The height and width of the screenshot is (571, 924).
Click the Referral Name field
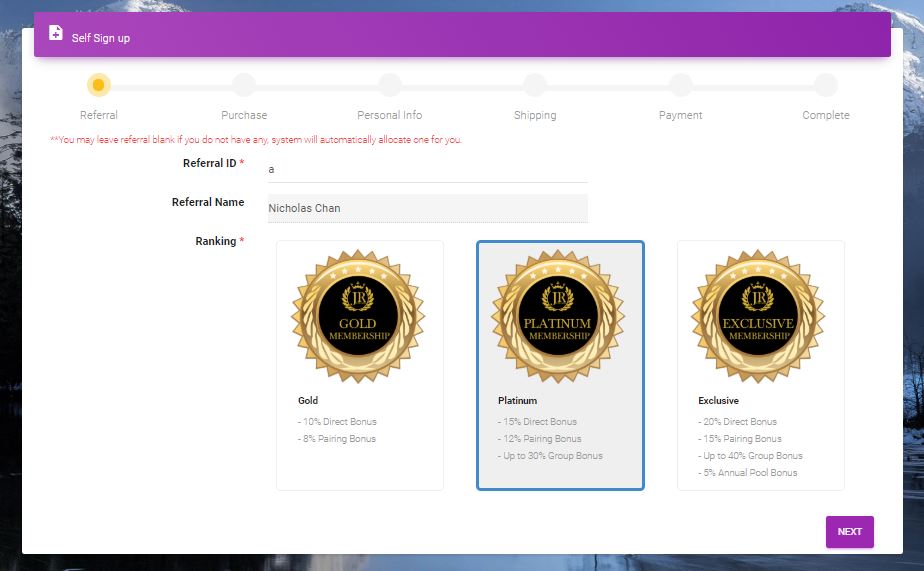click(x=428, y=208)
